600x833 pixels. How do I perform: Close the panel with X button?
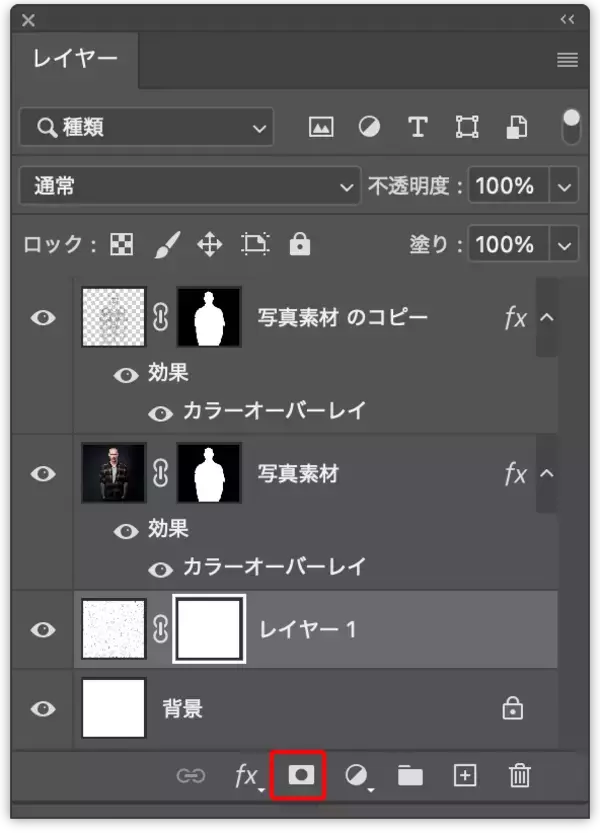pos(28,20)
